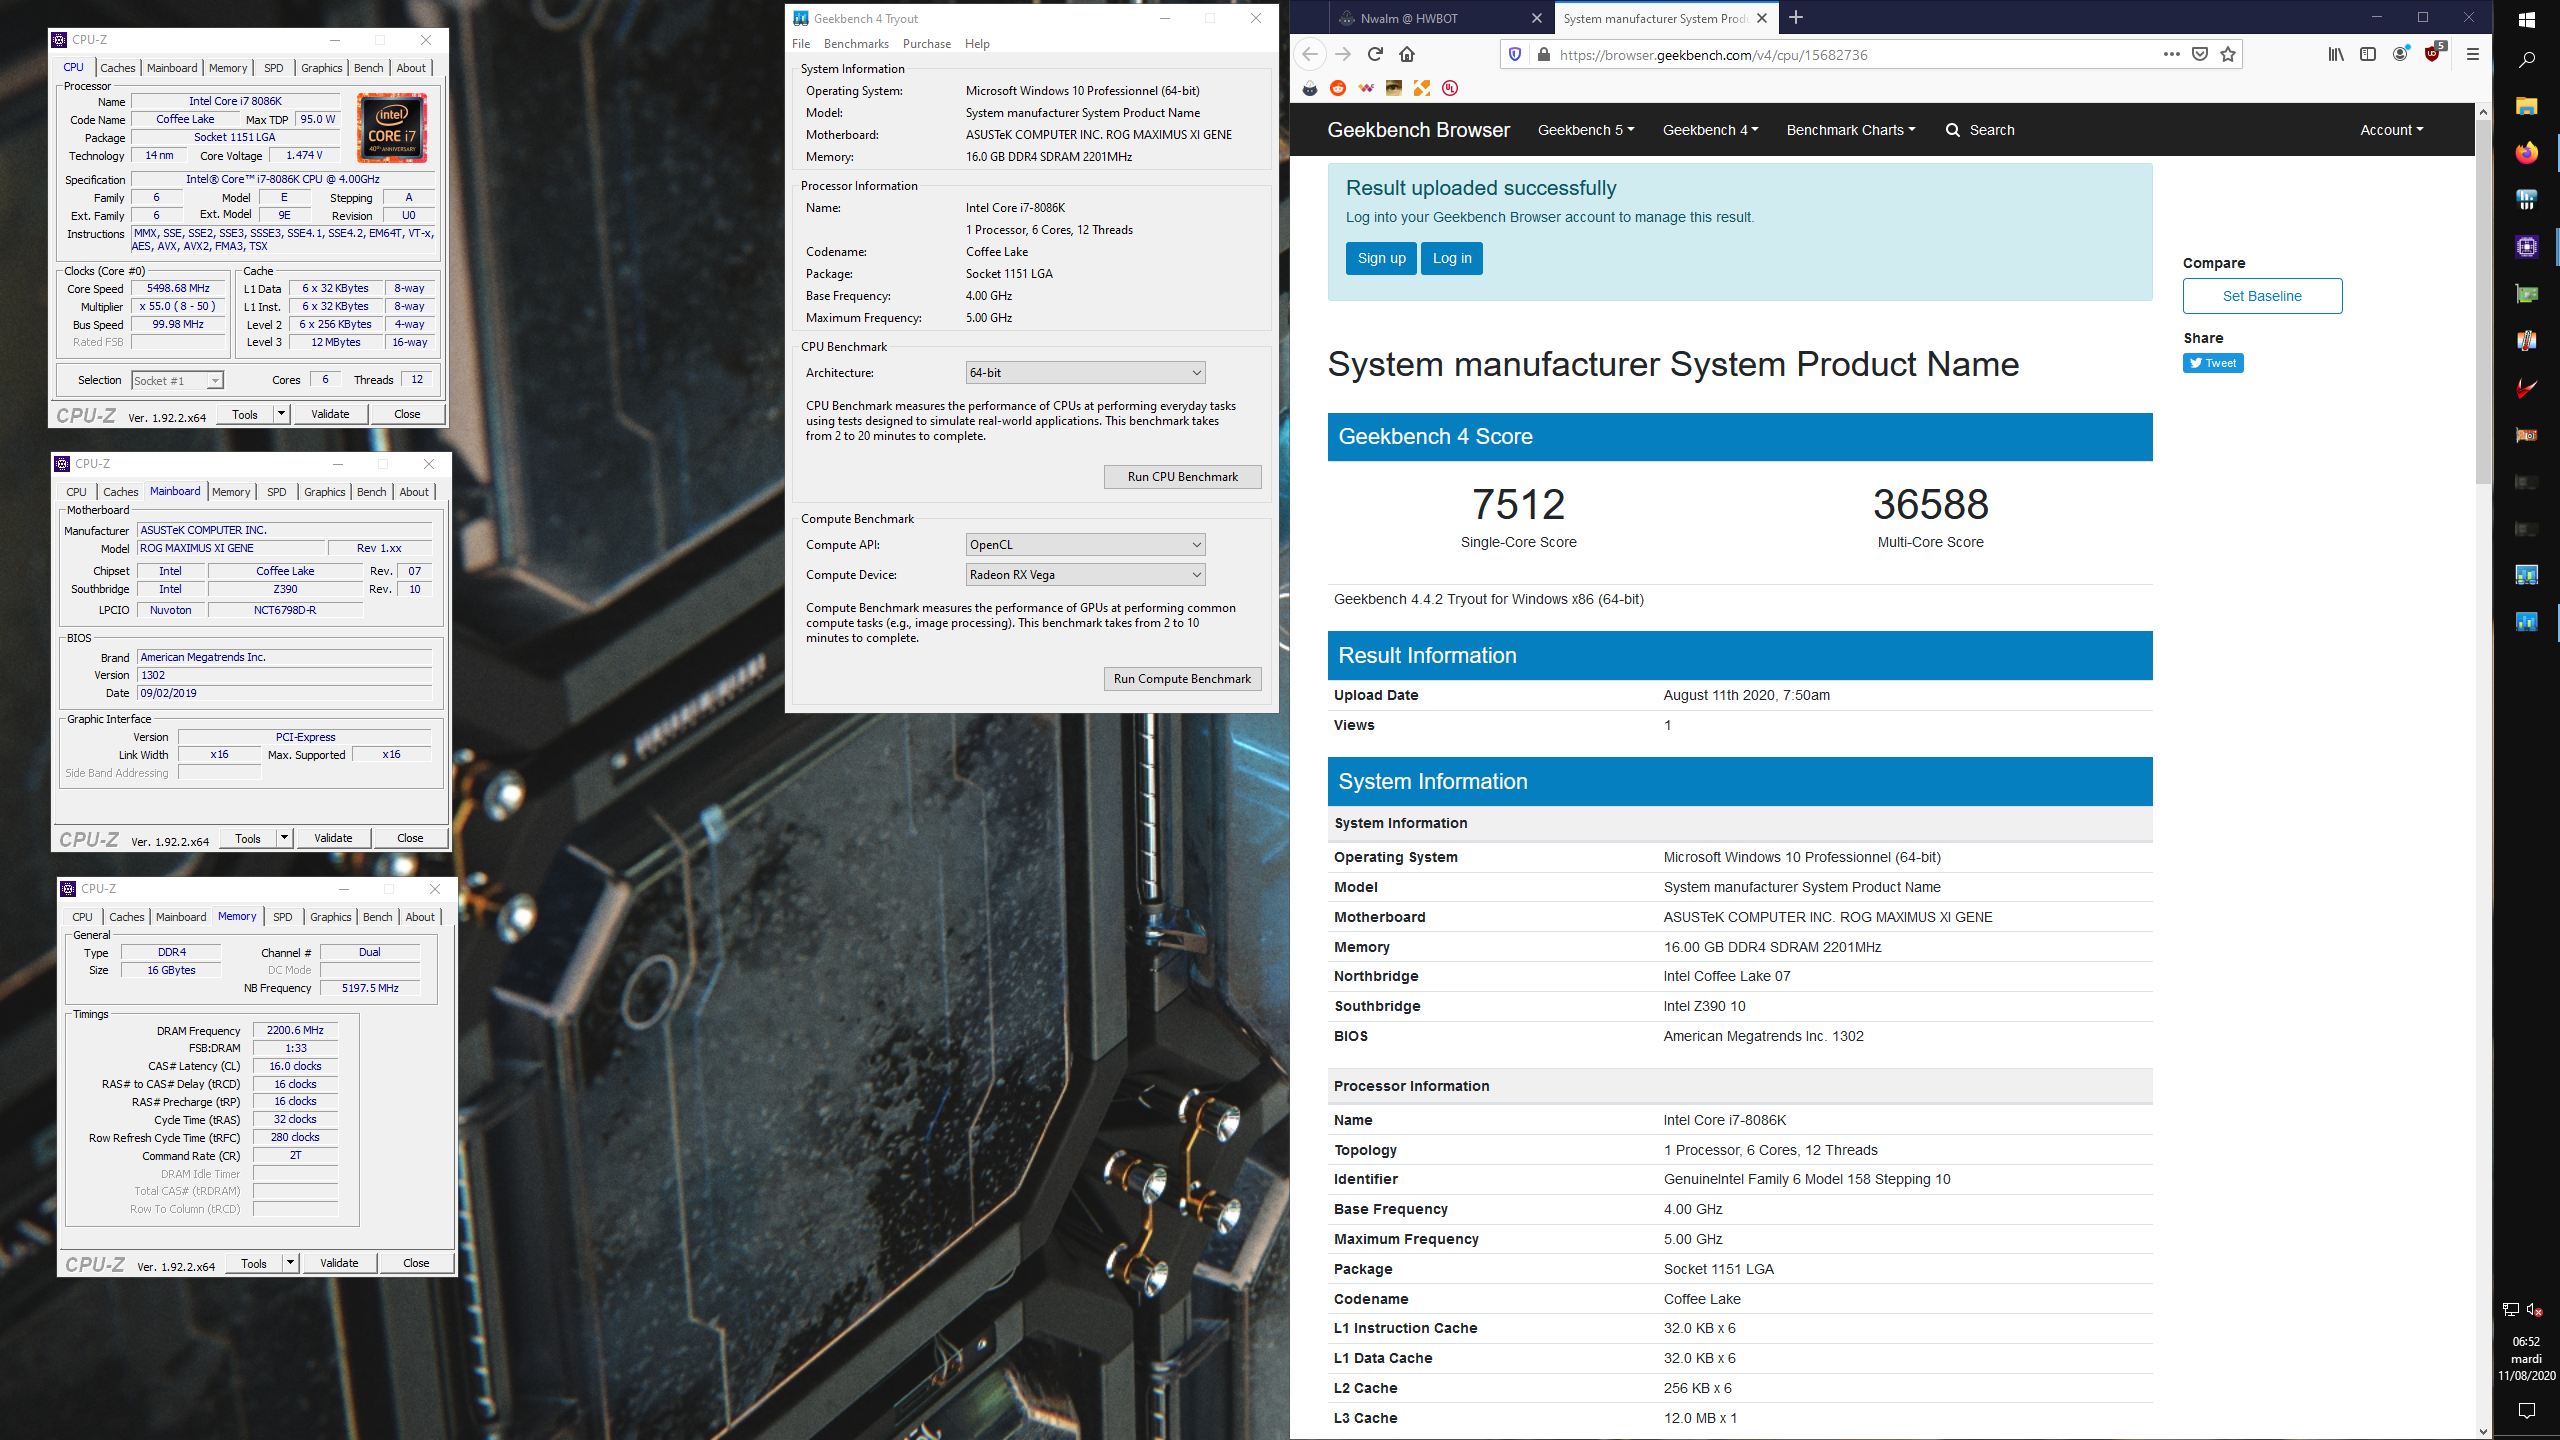Open the Firefox account icon
This screenshot has height=1440, width=2560.
tap(2400, 54)
